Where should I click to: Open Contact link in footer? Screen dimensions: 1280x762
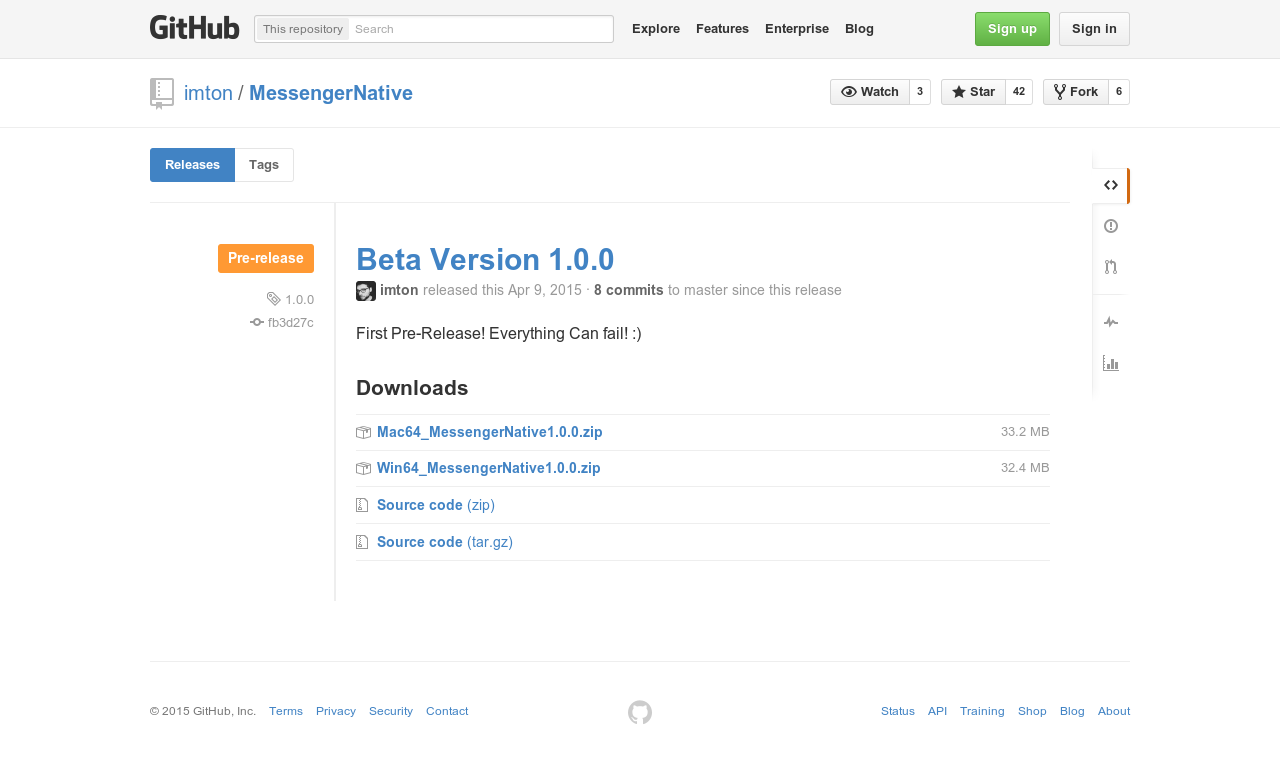[447, 712]
